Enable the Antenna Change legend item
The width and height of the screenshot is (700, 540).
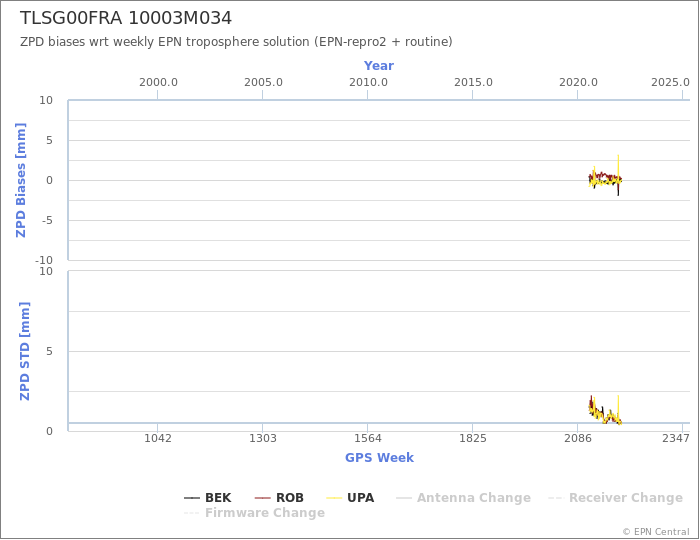tap(463, 498)
